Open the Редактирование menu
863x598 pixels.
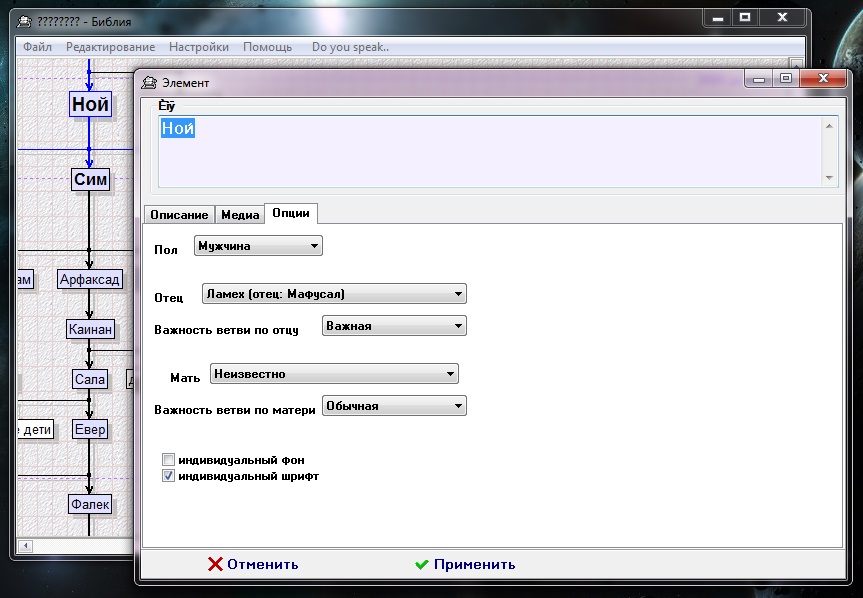tap(110, 47)
